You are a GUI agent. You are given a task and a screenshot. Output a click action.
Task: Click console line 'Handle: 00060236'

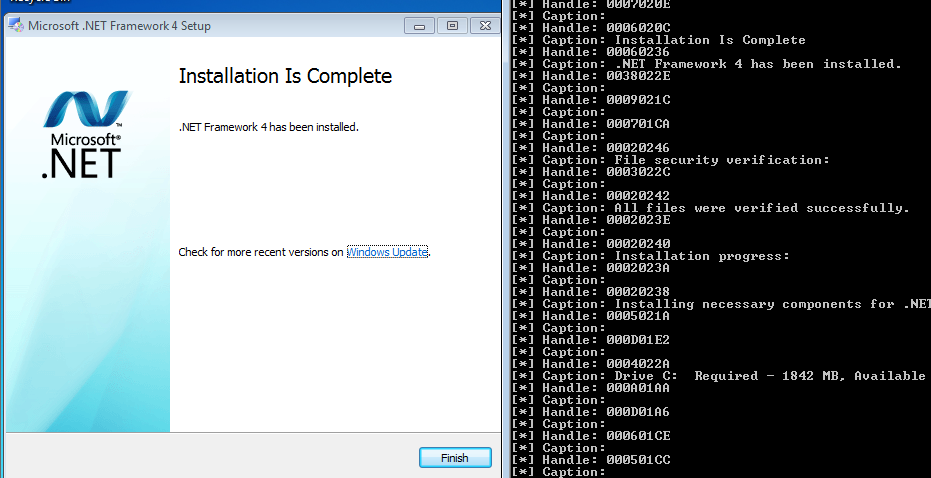591,52
